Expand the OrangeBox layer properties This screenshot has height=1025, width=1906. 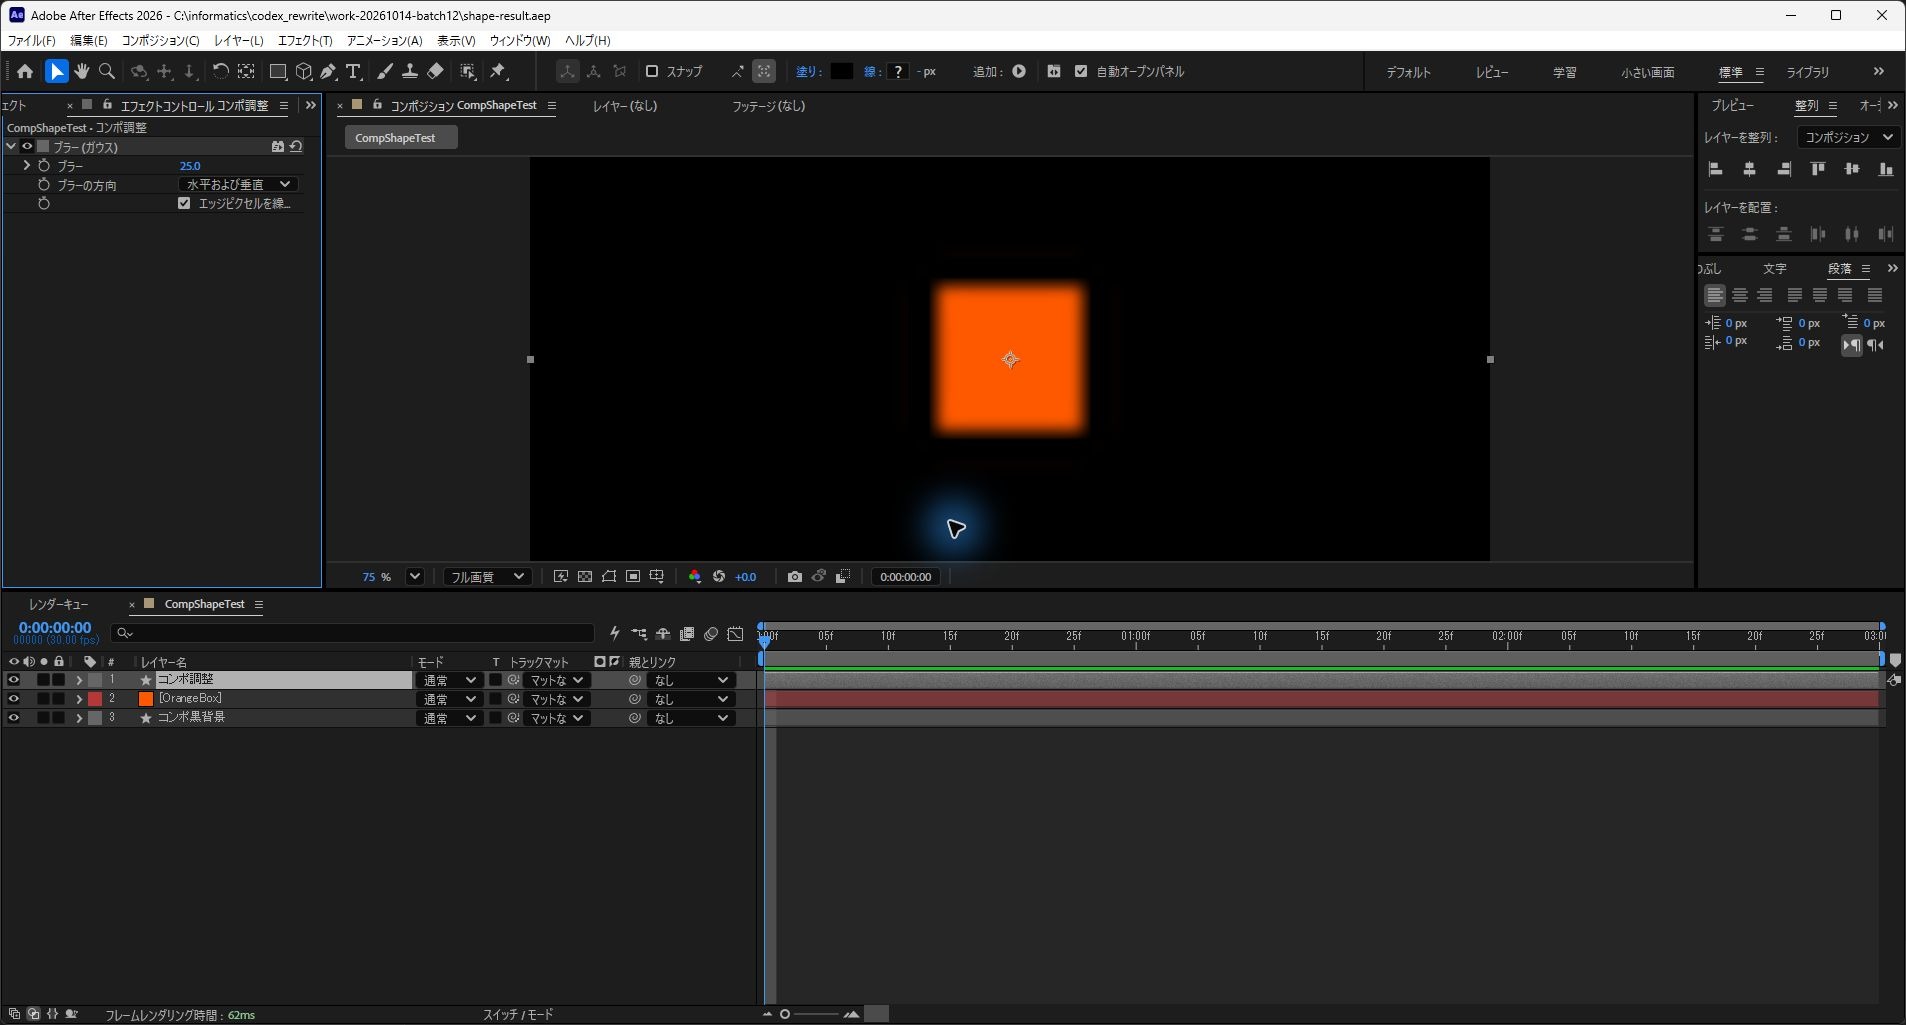tap(79, 699)
